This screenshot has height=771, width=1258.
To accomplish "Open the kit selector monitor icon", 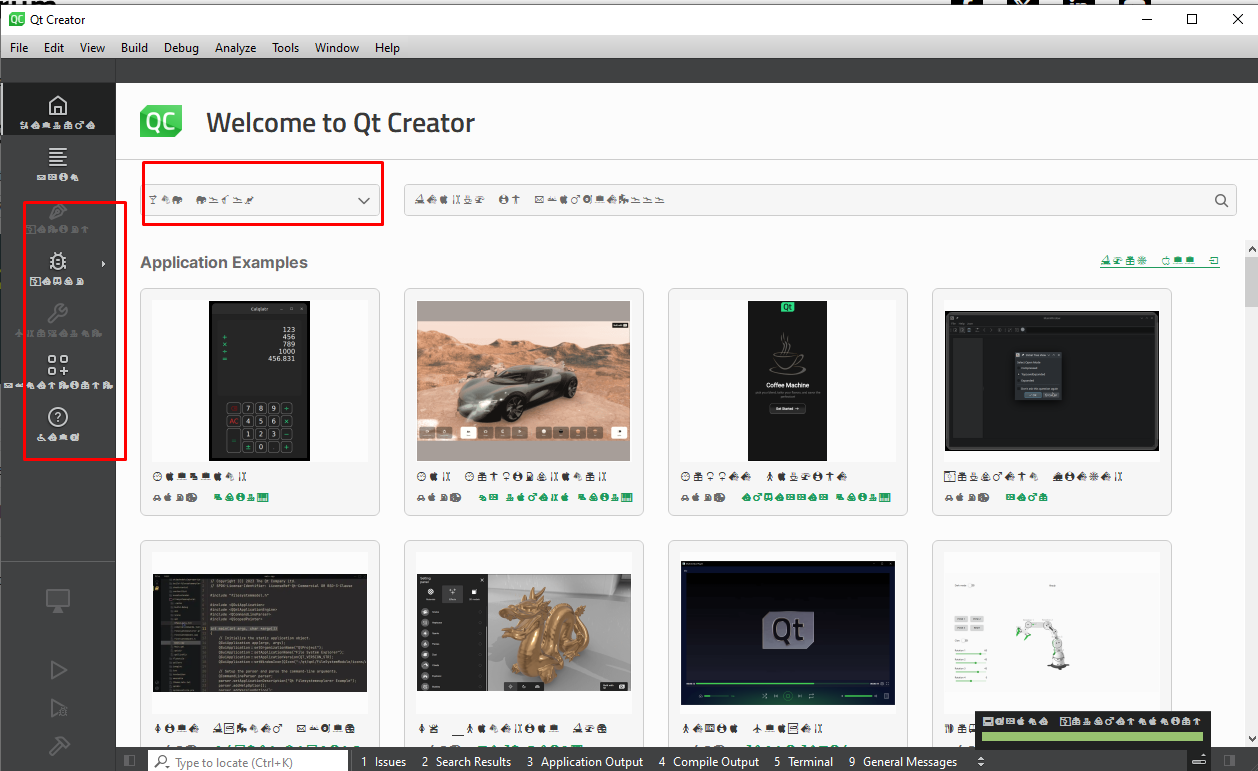I will click(x=58, y=600).
